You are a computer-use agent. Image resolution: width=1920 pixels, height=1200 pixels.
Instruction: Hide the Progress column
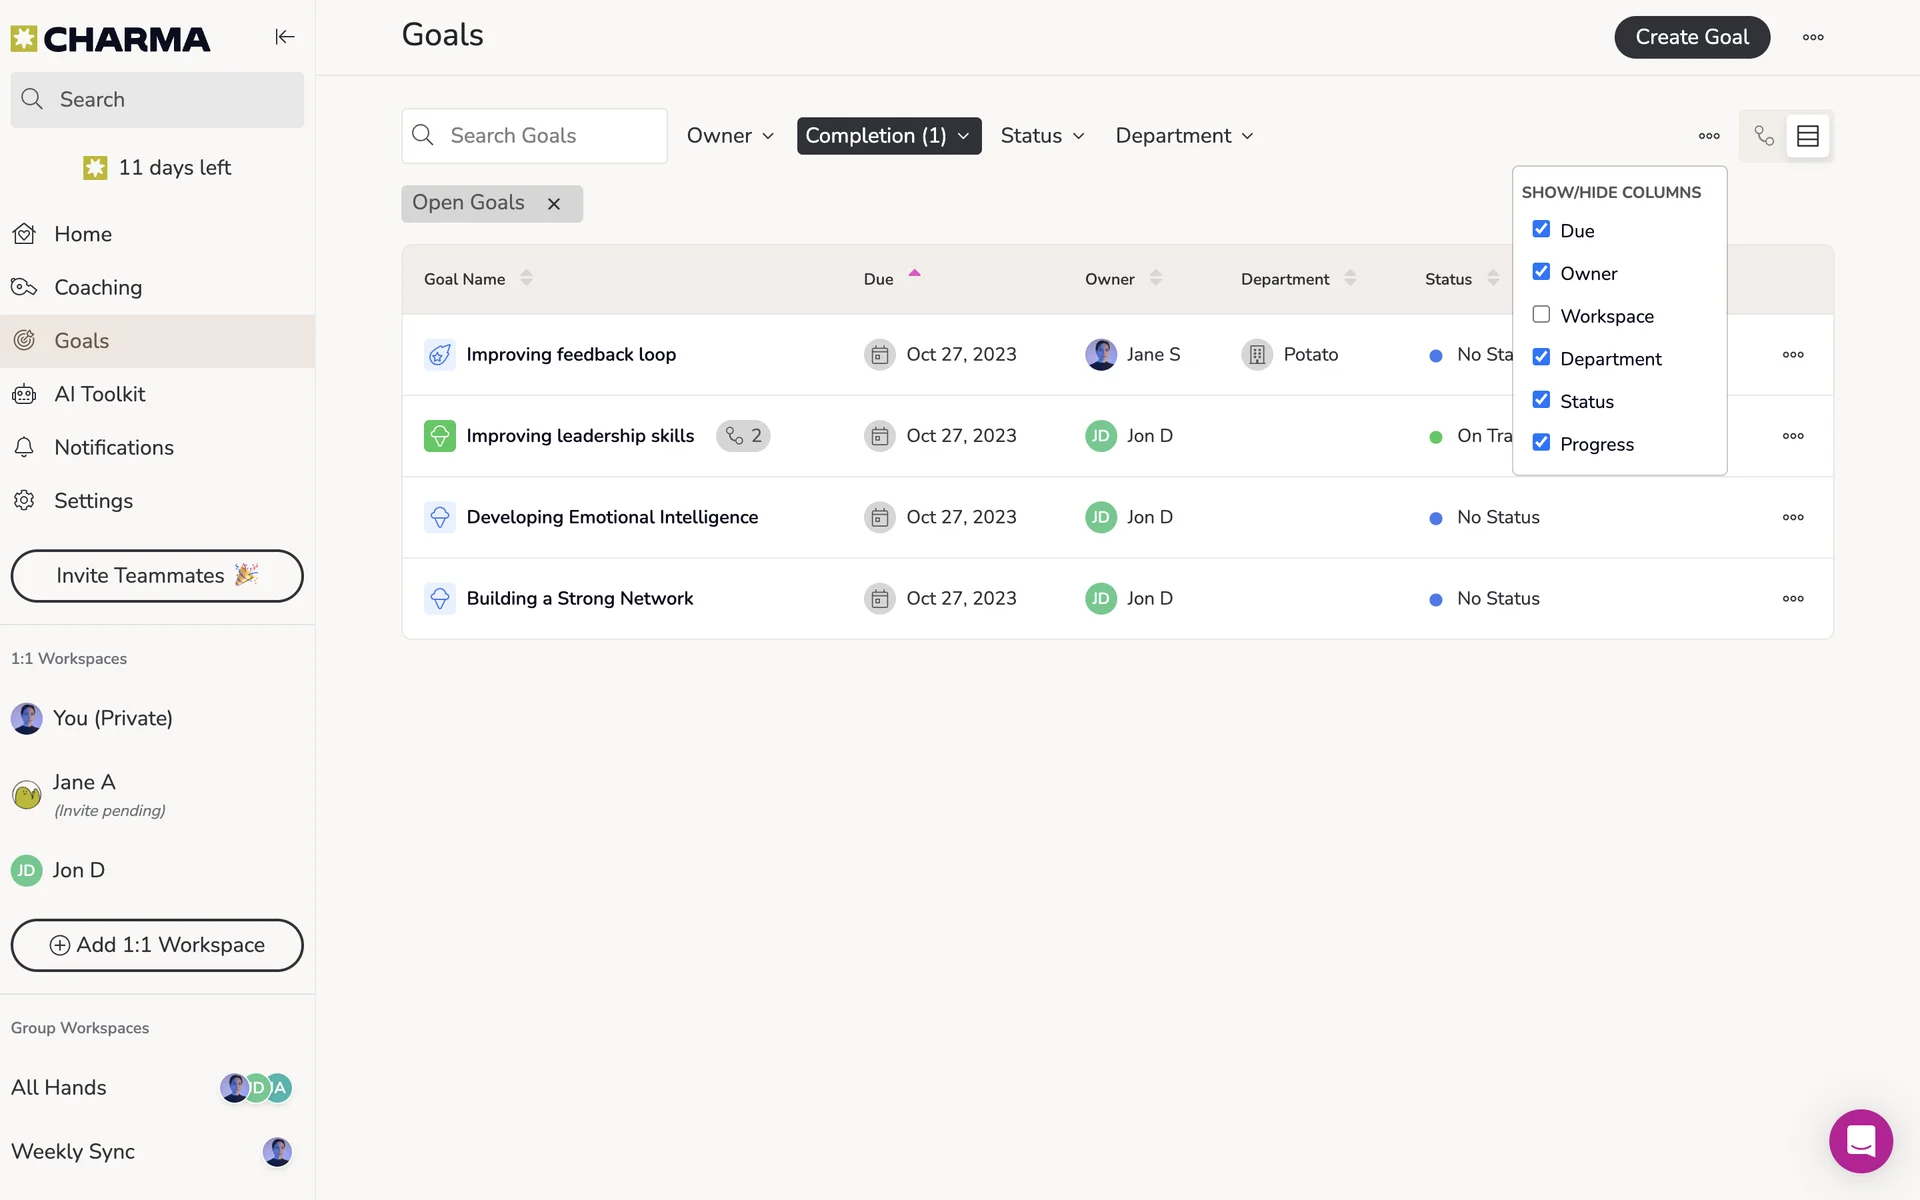(x=1541, y=443)
